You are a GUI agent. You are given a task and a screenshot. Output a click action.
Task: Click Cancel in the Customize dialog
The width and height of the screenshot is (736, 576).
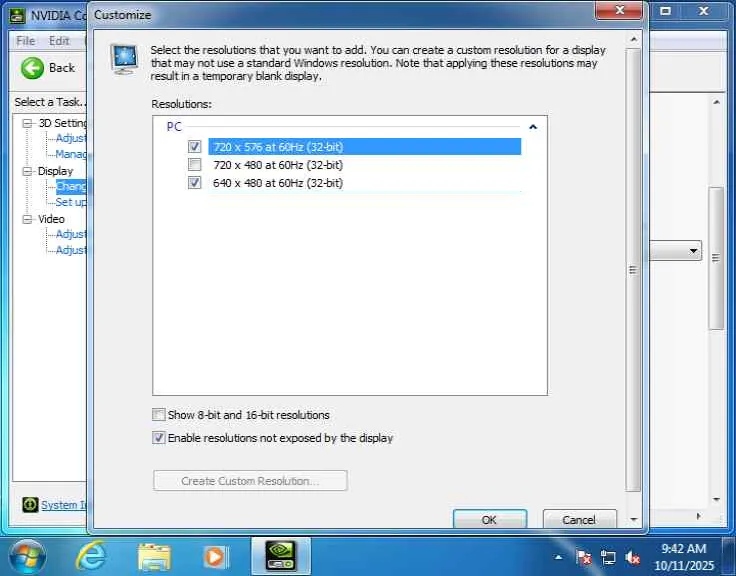579,519
